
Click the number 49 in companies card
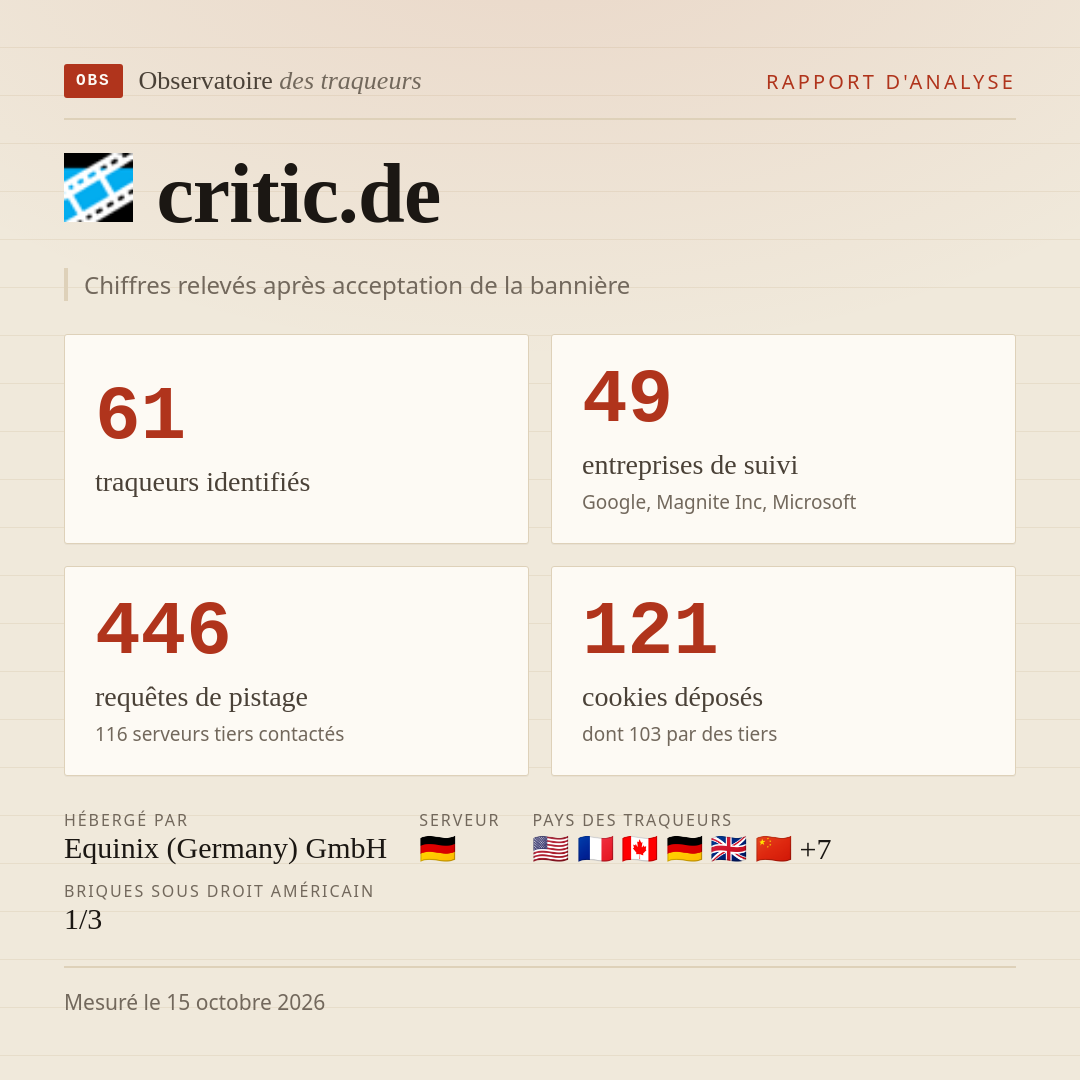627,397
